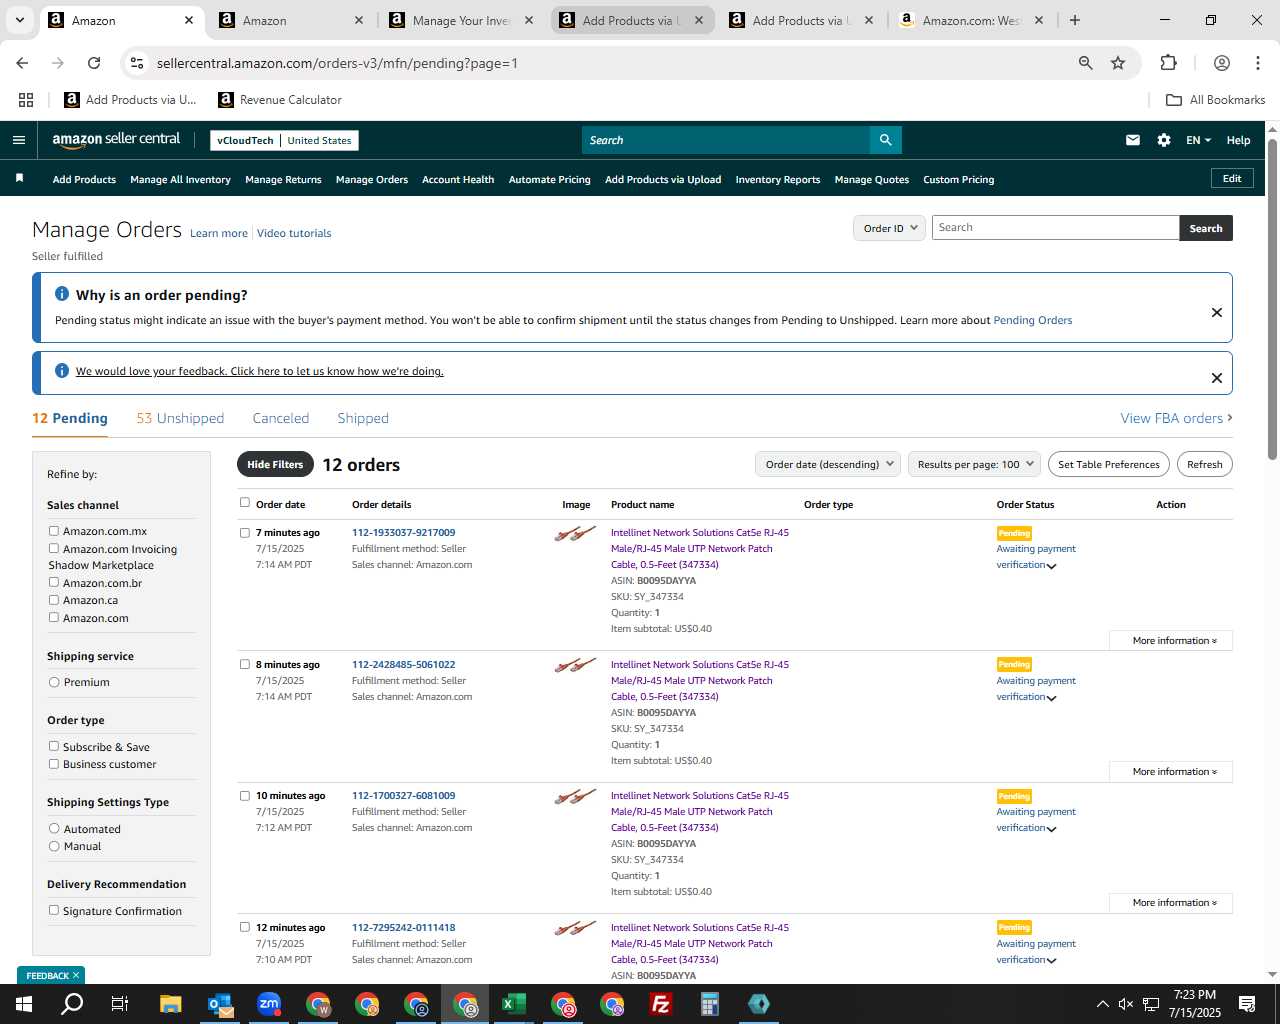Enable Amazon.com.mx sales channel filter
This screenshot has height=1024, width=1280.
(x=54, y=531)
